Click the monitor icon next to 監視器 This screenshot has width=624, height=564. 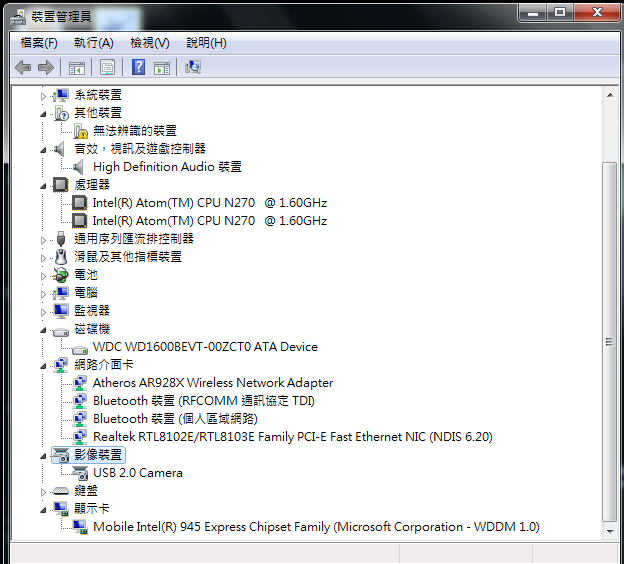click(x=61, y=311)
